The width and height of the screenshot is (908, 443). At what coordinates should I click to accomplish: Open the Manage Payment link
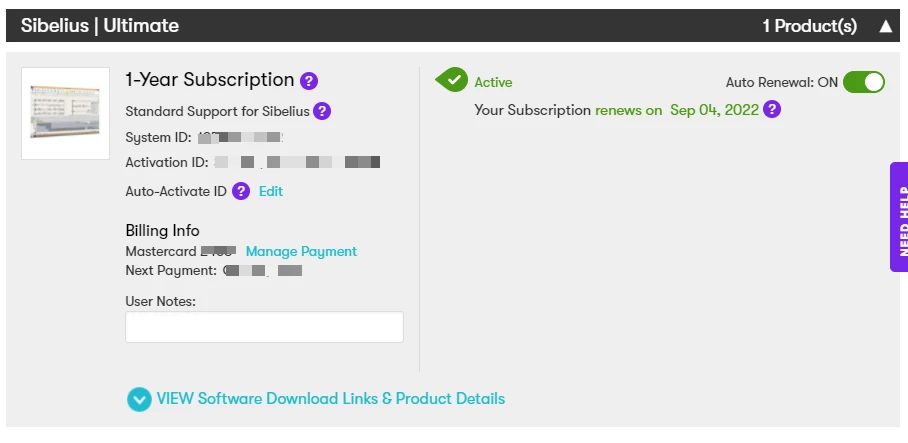tap(301, 251)
